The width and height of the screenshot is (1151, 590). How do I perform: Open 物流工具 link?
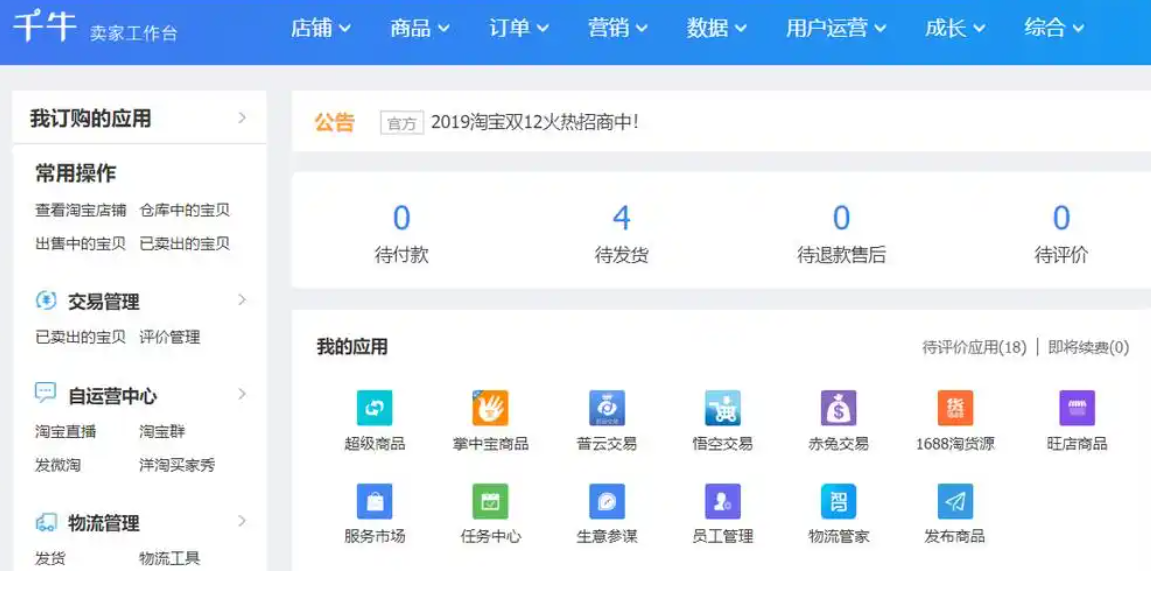[170, 558]
